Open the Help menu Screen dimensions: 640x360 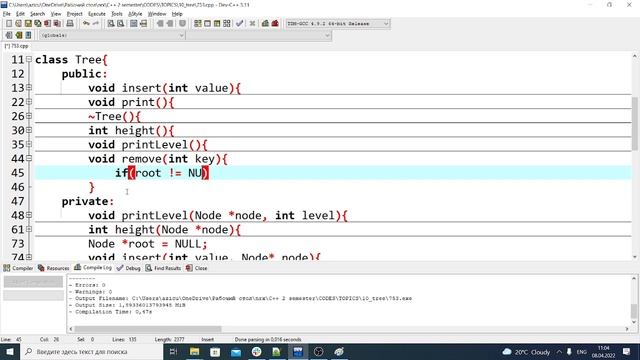point(177,14)
